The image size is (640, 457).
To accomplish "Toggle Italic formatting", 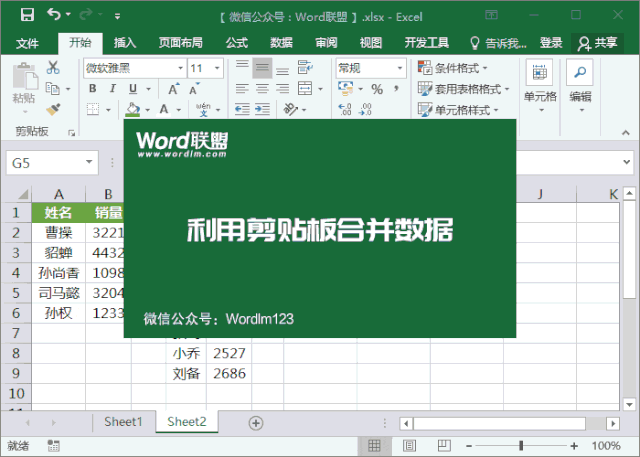I will click(x=113, y=89).
